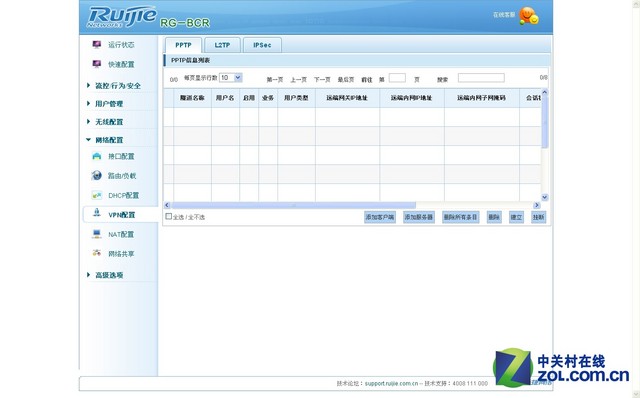Click the 挂断 button
Image resolution: width=640 pixels, height=398 pixels.
point(538,217)
